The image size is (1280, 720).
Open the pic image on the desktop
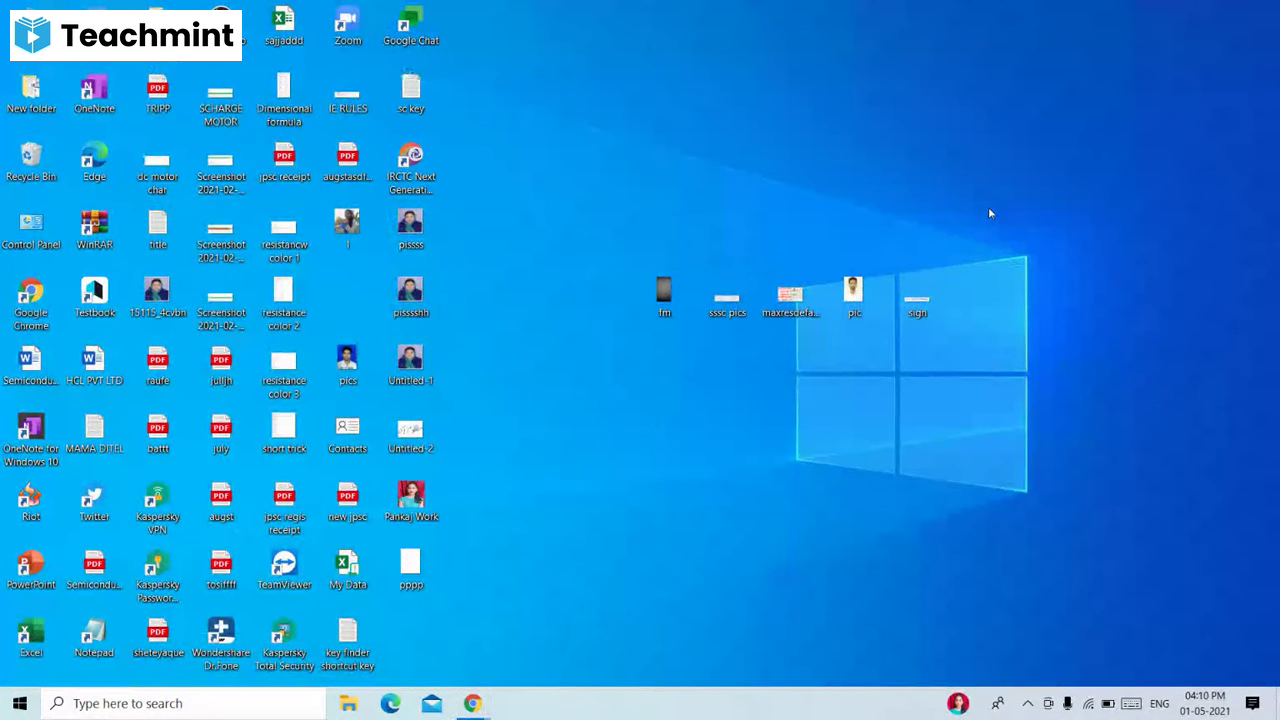point(853,298)
